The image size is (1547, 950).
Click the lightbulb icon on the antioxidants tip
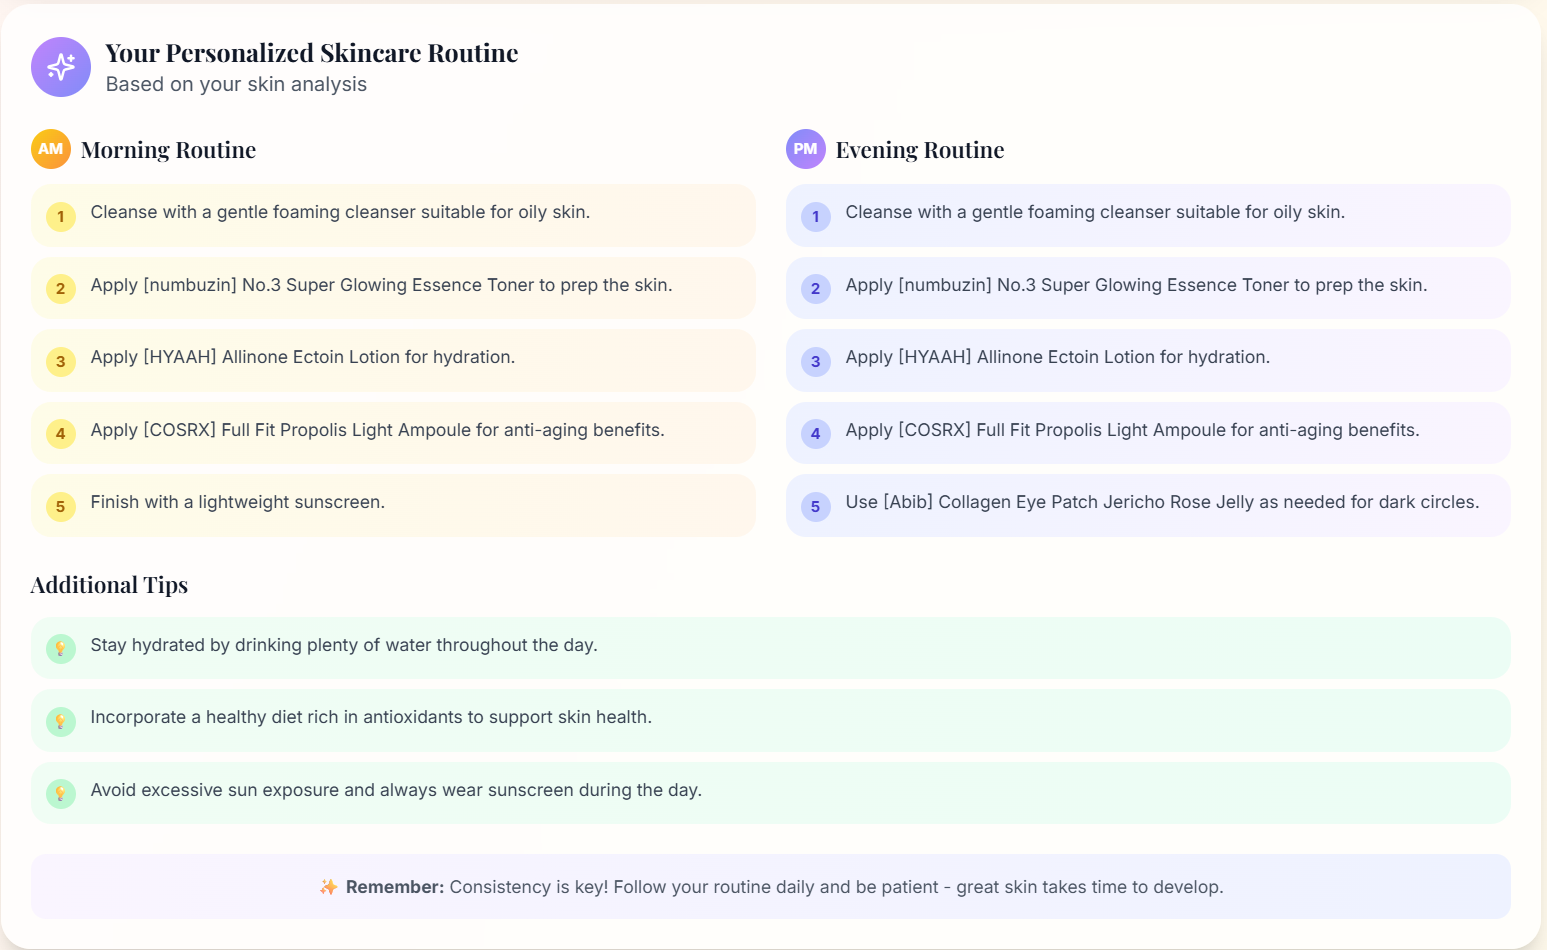(61, 720)
